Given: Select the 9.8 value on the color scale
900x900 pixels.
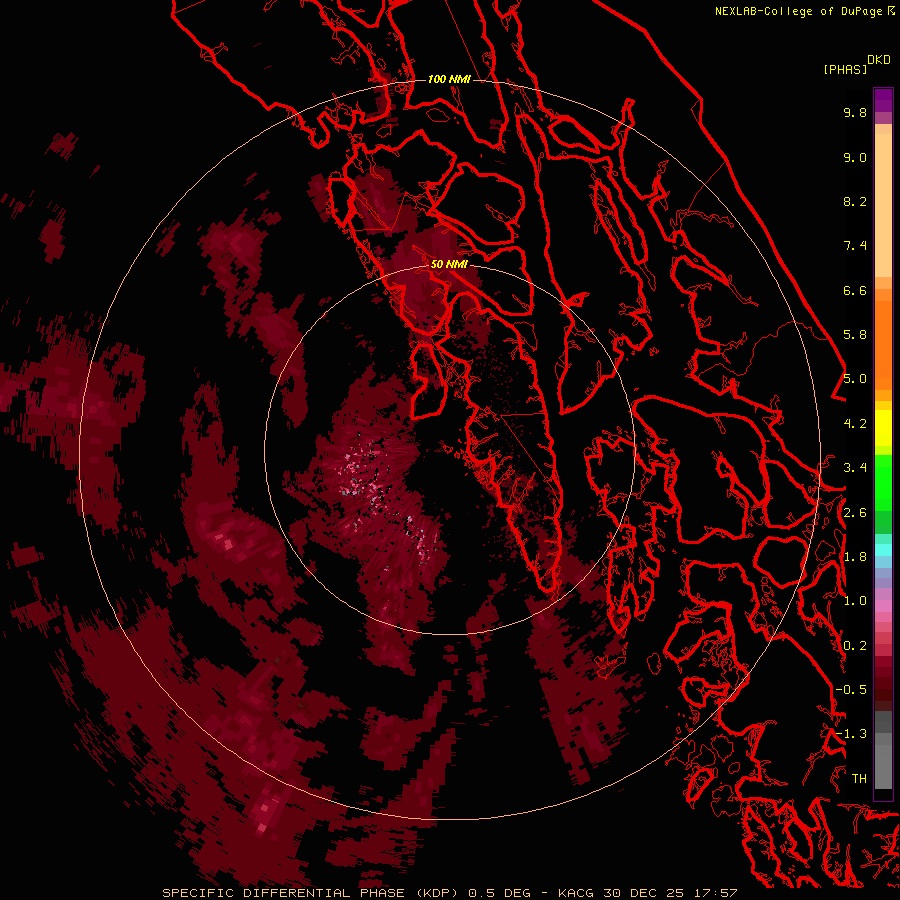Looking at the screenshot, I should 855,112.
